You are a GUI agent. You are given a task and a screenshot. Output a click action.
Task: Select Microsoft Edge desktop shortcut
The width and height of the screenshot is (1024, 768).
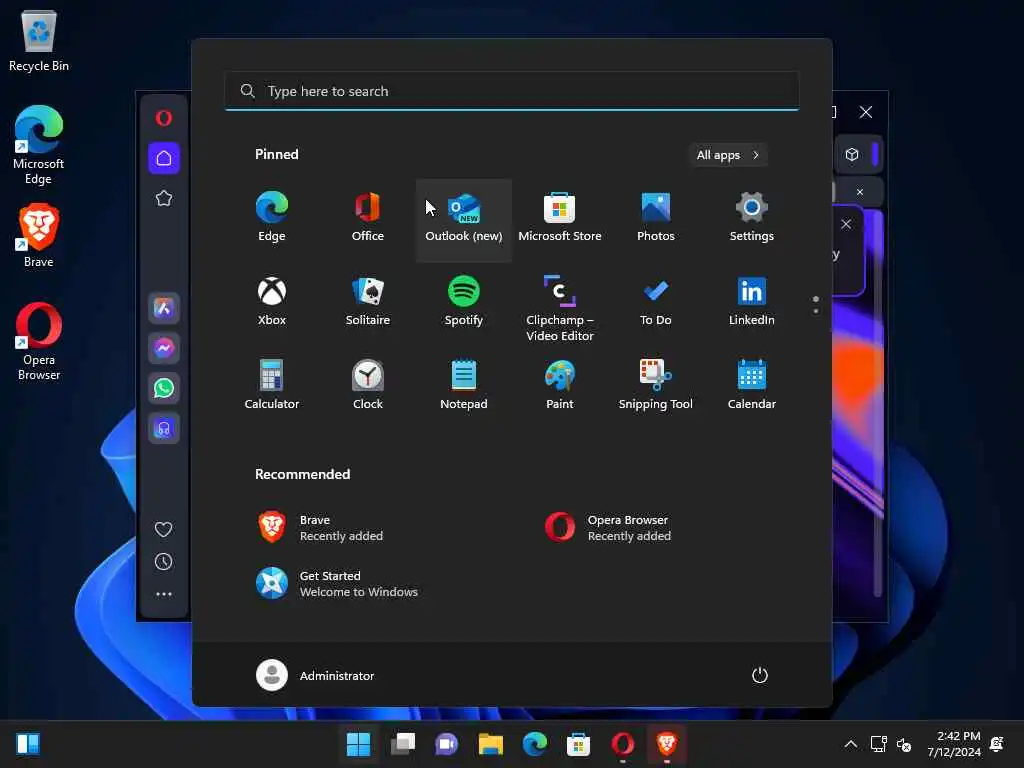pos(39,145)
